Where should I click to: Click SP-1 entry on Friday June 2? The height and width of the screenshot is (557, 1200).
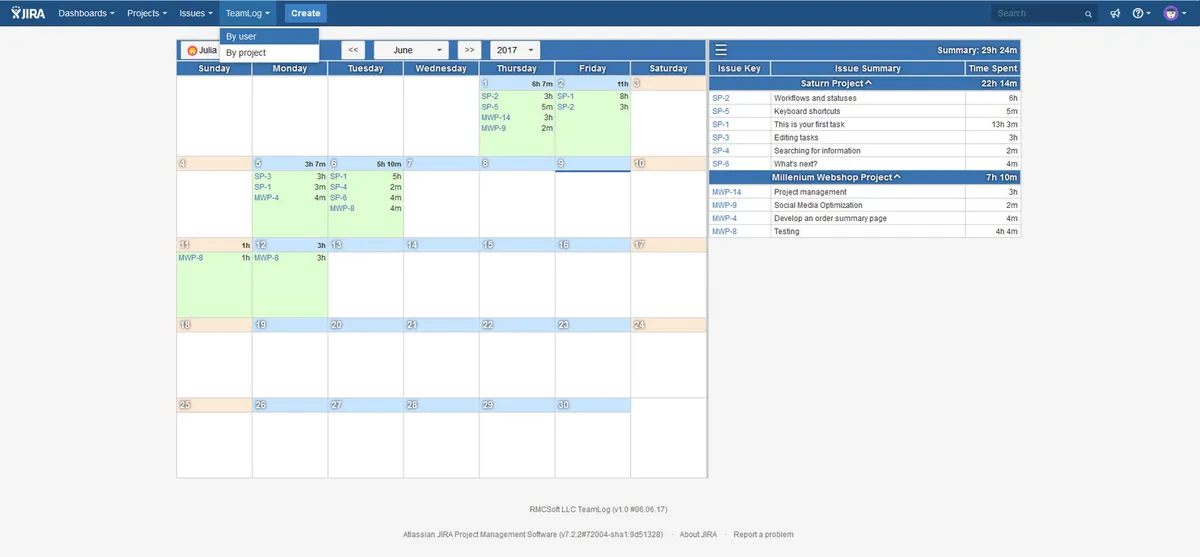[566, 96]
